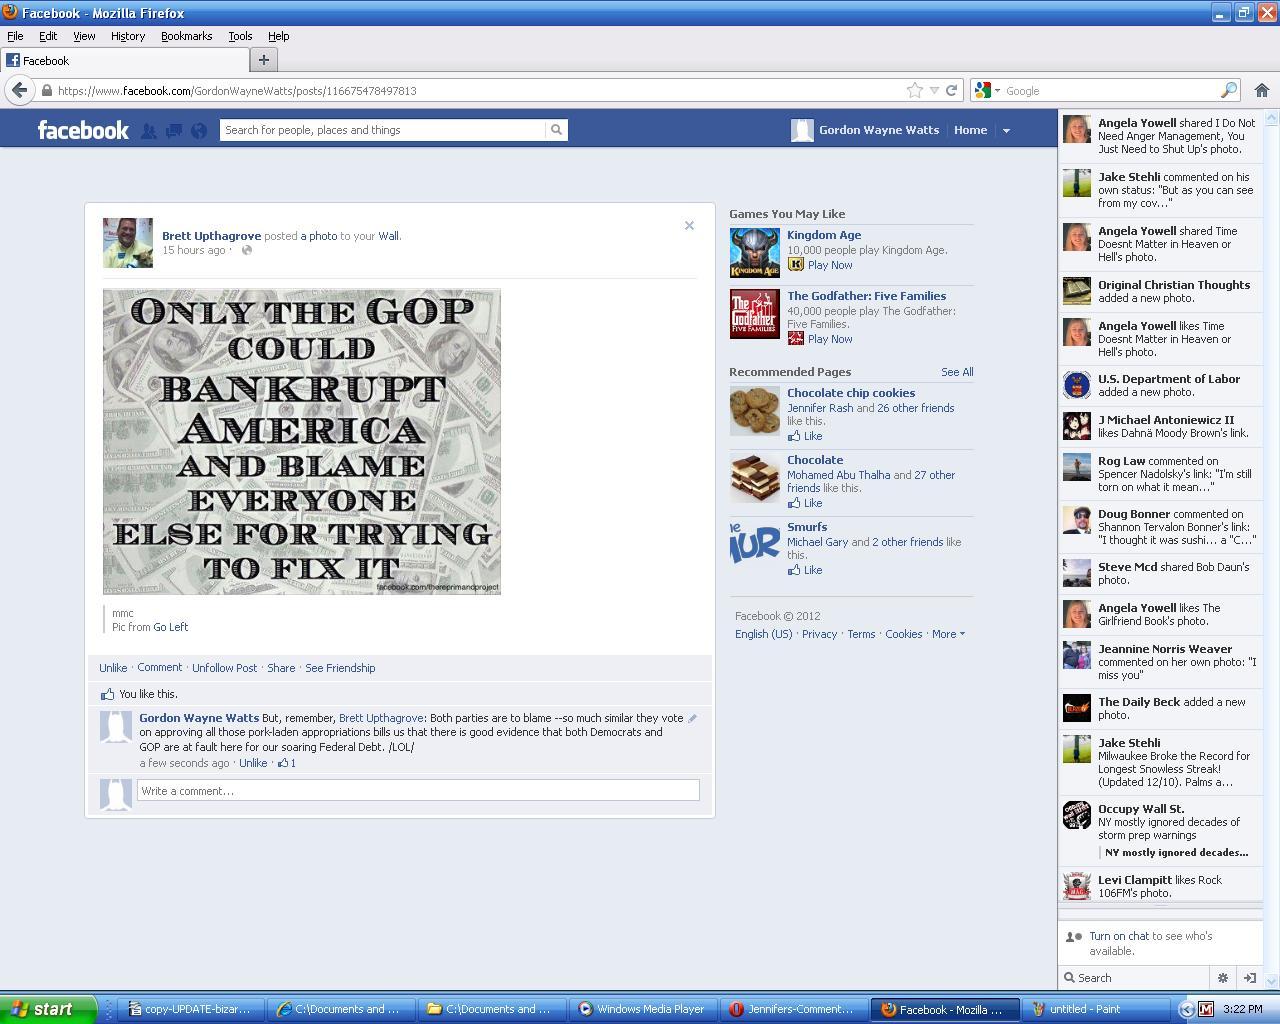Image resolution: width=1280 pixels, height=1024 pixels.
Task: Click post audience globe icon
Action: tap(246, 250)
